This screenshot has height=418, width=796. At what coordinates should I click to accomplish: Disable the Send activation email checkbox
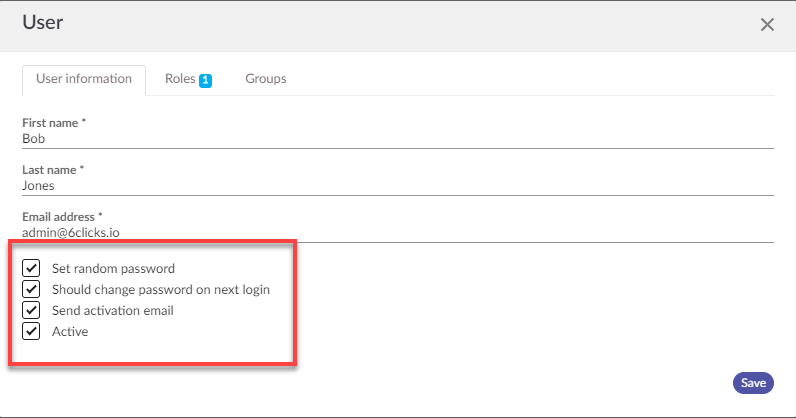pos(31,310)
